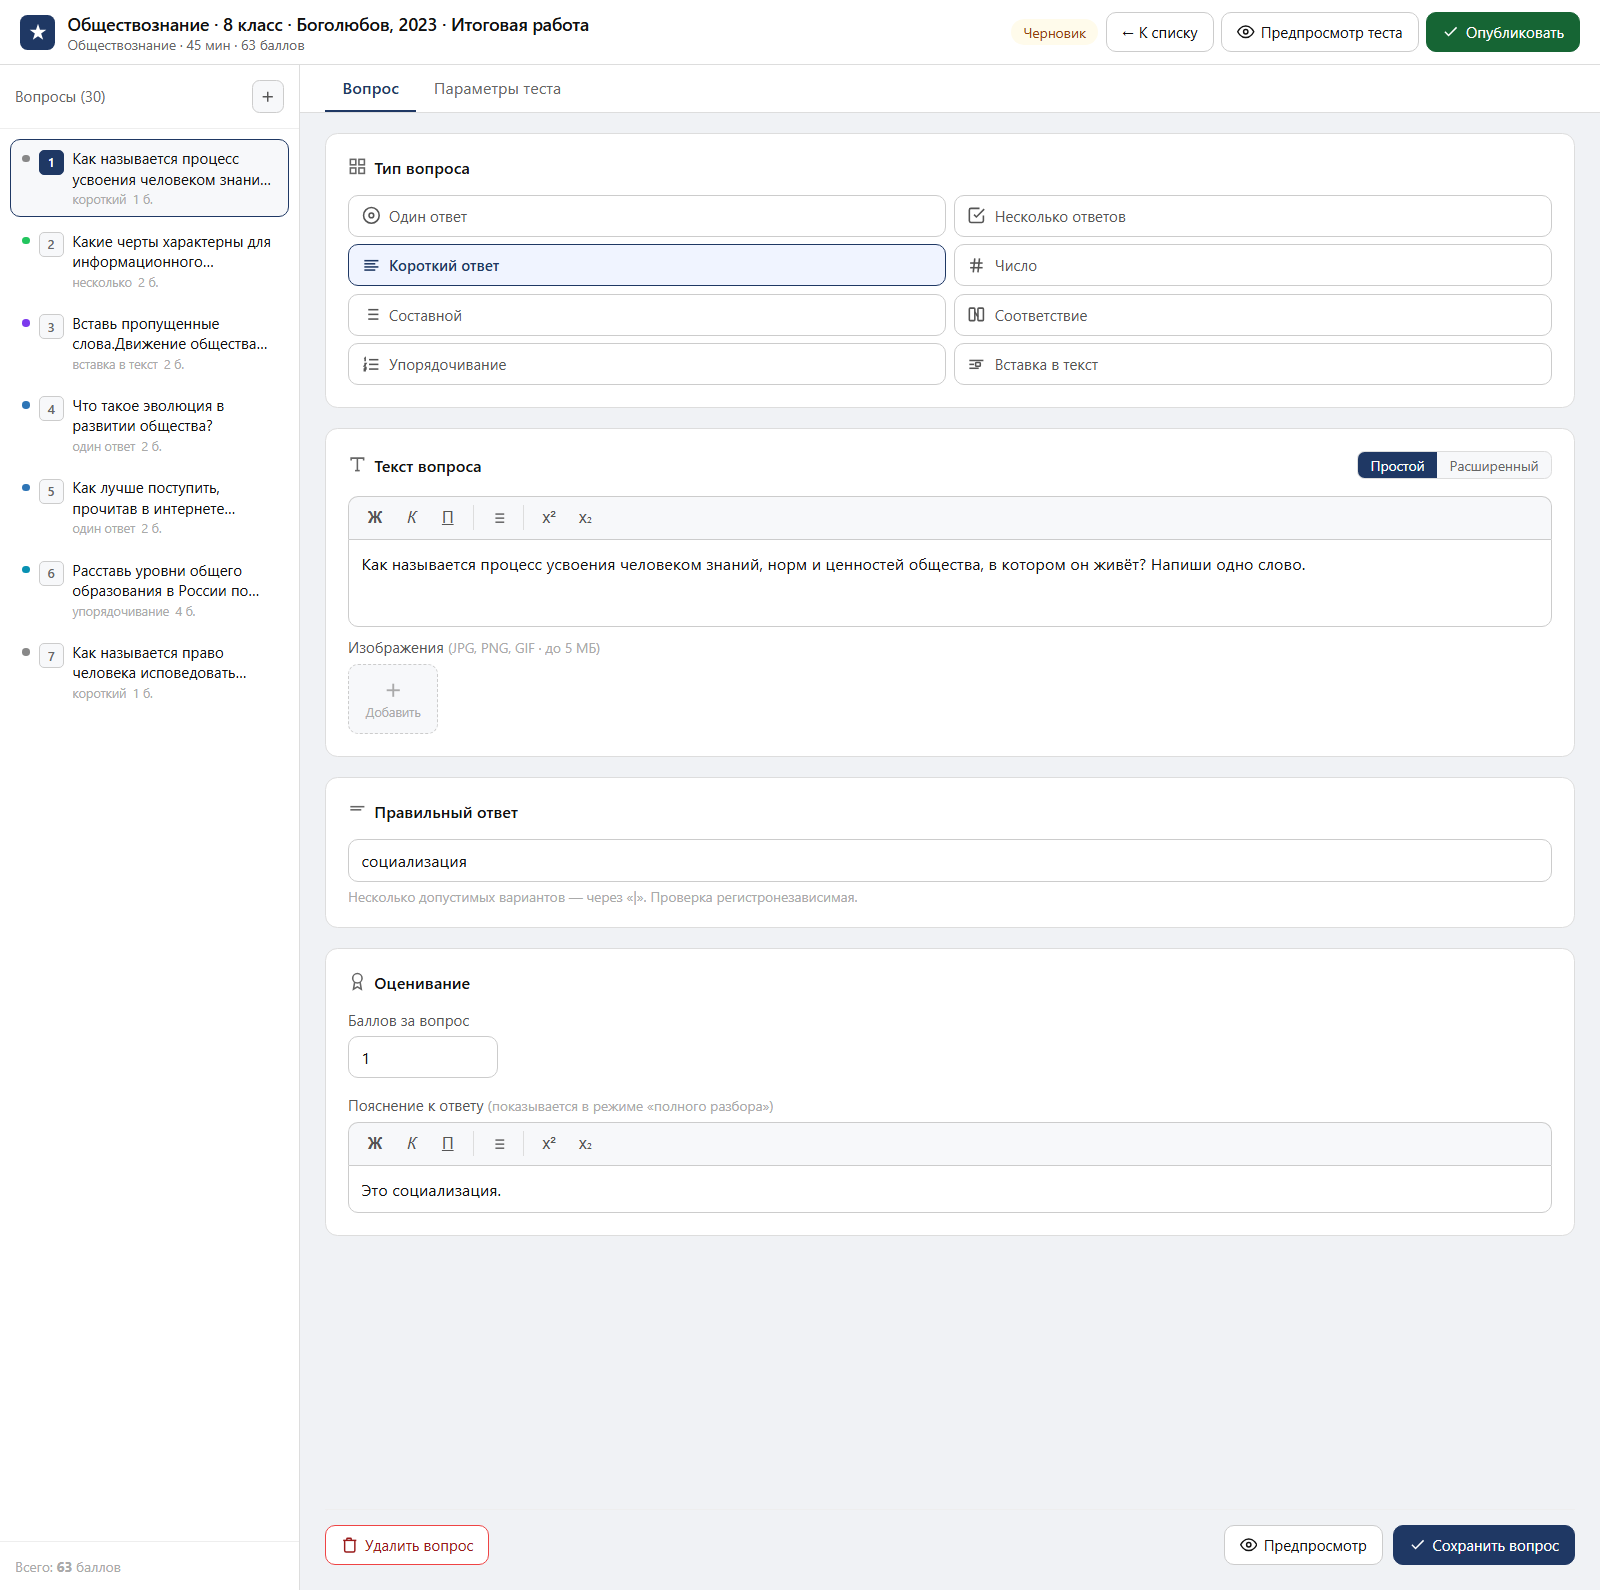This screenshot has width=1600, height=1590.
Task: Select question type Несколько ответов
Action: 1253,216
